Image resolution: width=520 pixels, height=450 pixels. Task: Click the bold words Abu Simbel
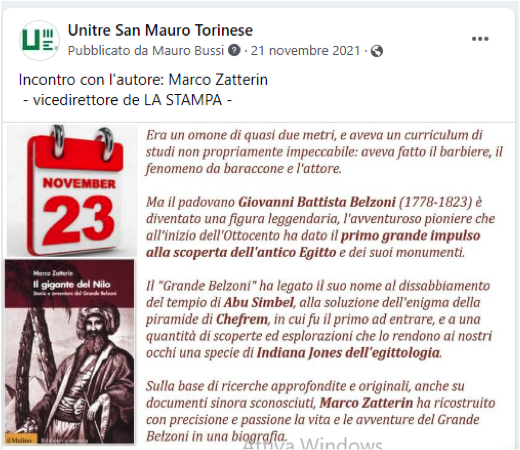259,302
